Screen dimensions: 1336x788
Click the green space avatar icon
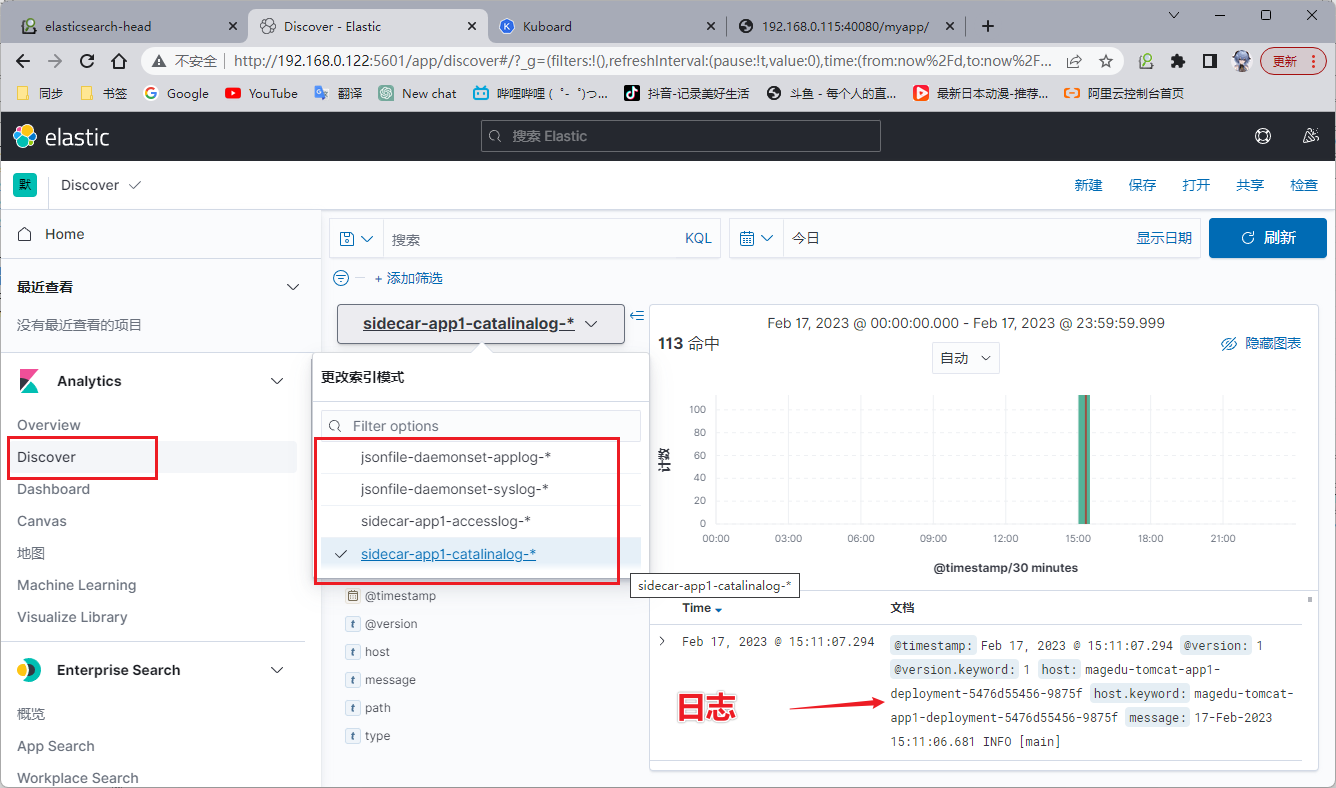coord(24,185)
